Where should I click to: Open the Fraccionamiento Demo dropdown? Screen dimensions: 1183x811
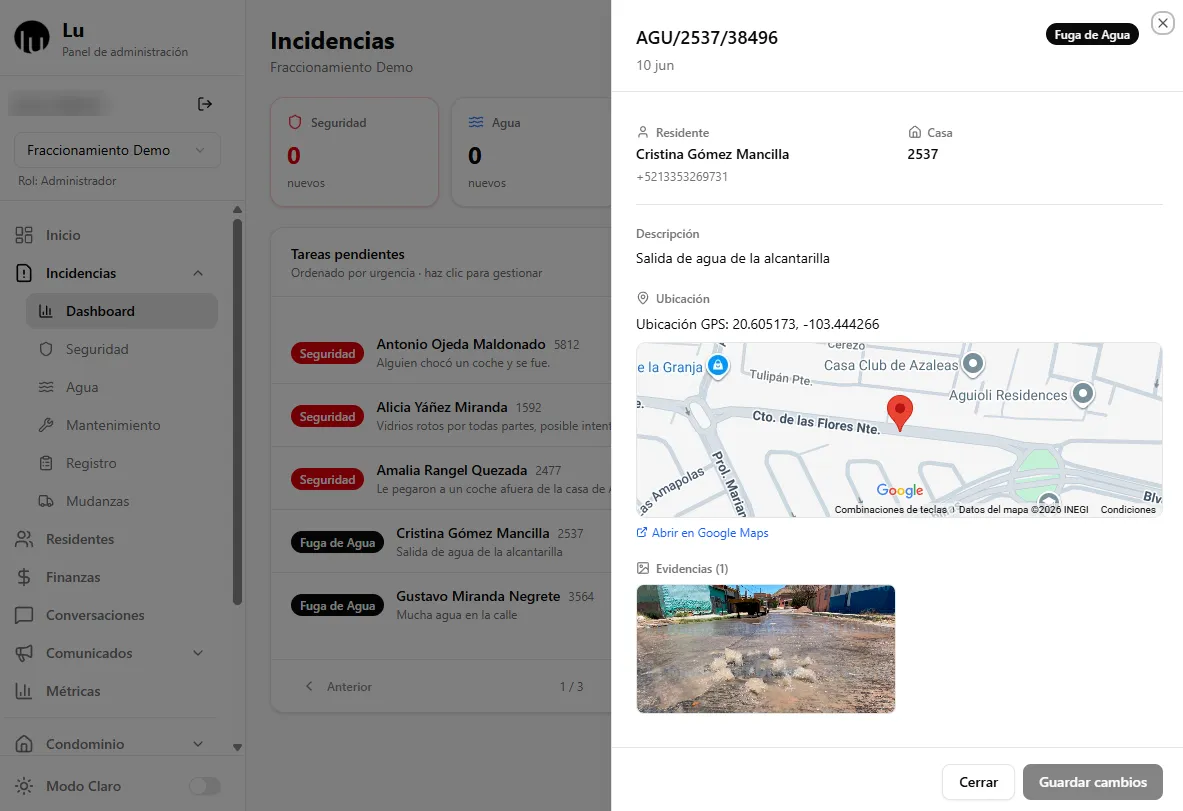pyautogui.click(x=117, y=150)
